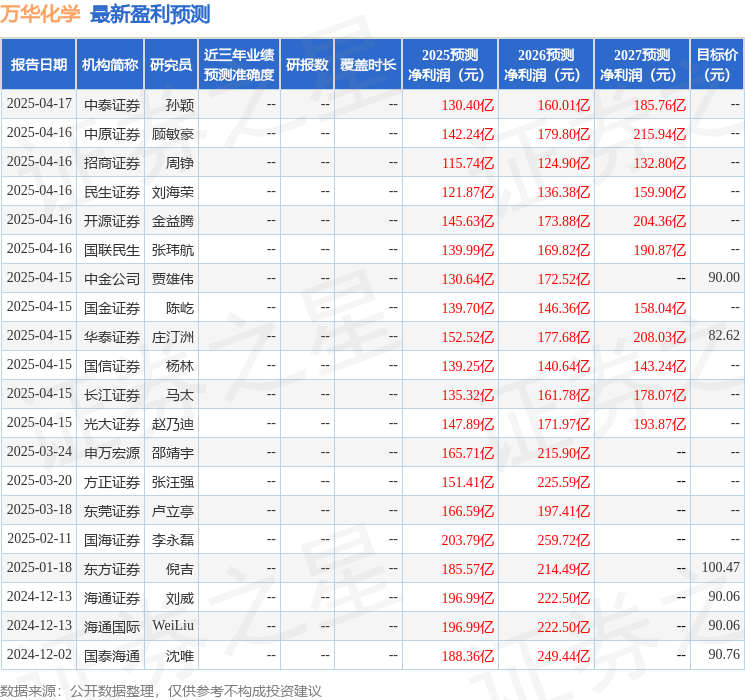
Task: Open the 中金公司 institution entry
Action: click(x=112, y=279)
